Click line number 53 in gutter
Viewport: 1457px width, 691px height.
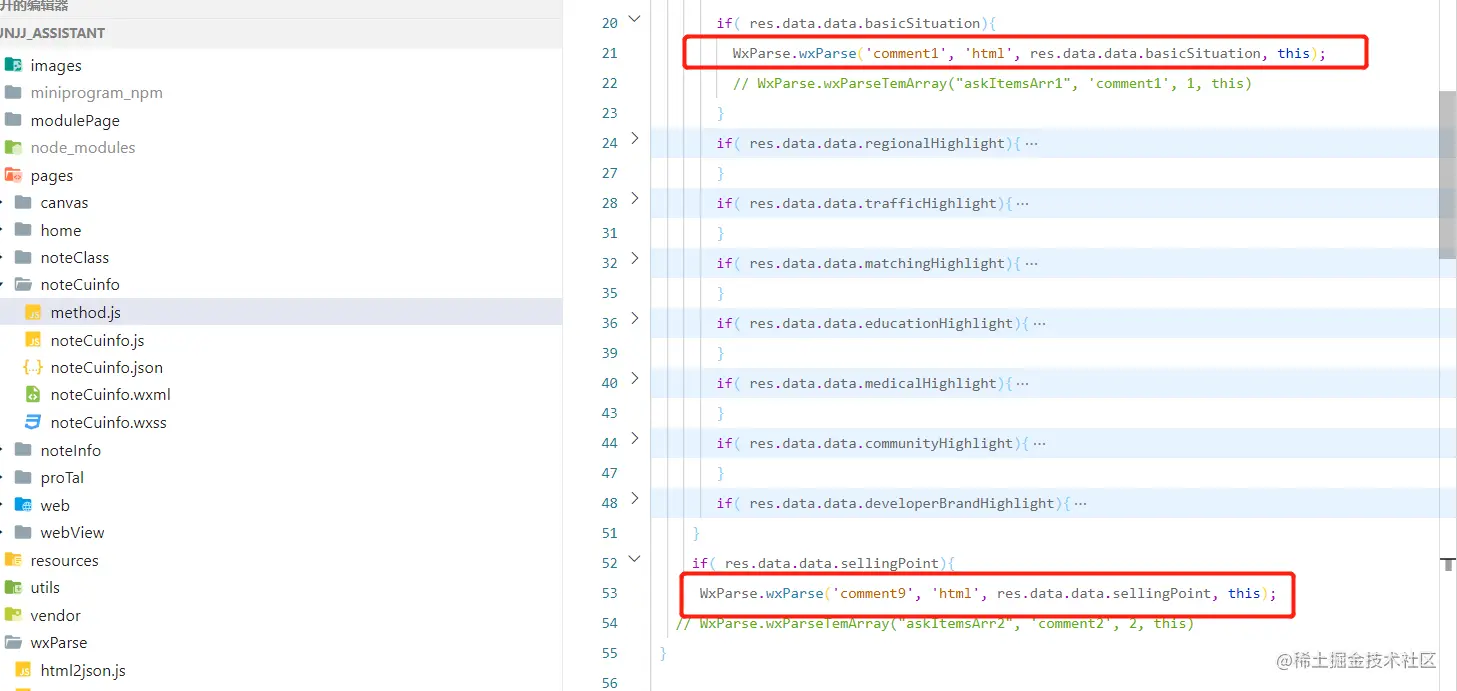point(609,593)
